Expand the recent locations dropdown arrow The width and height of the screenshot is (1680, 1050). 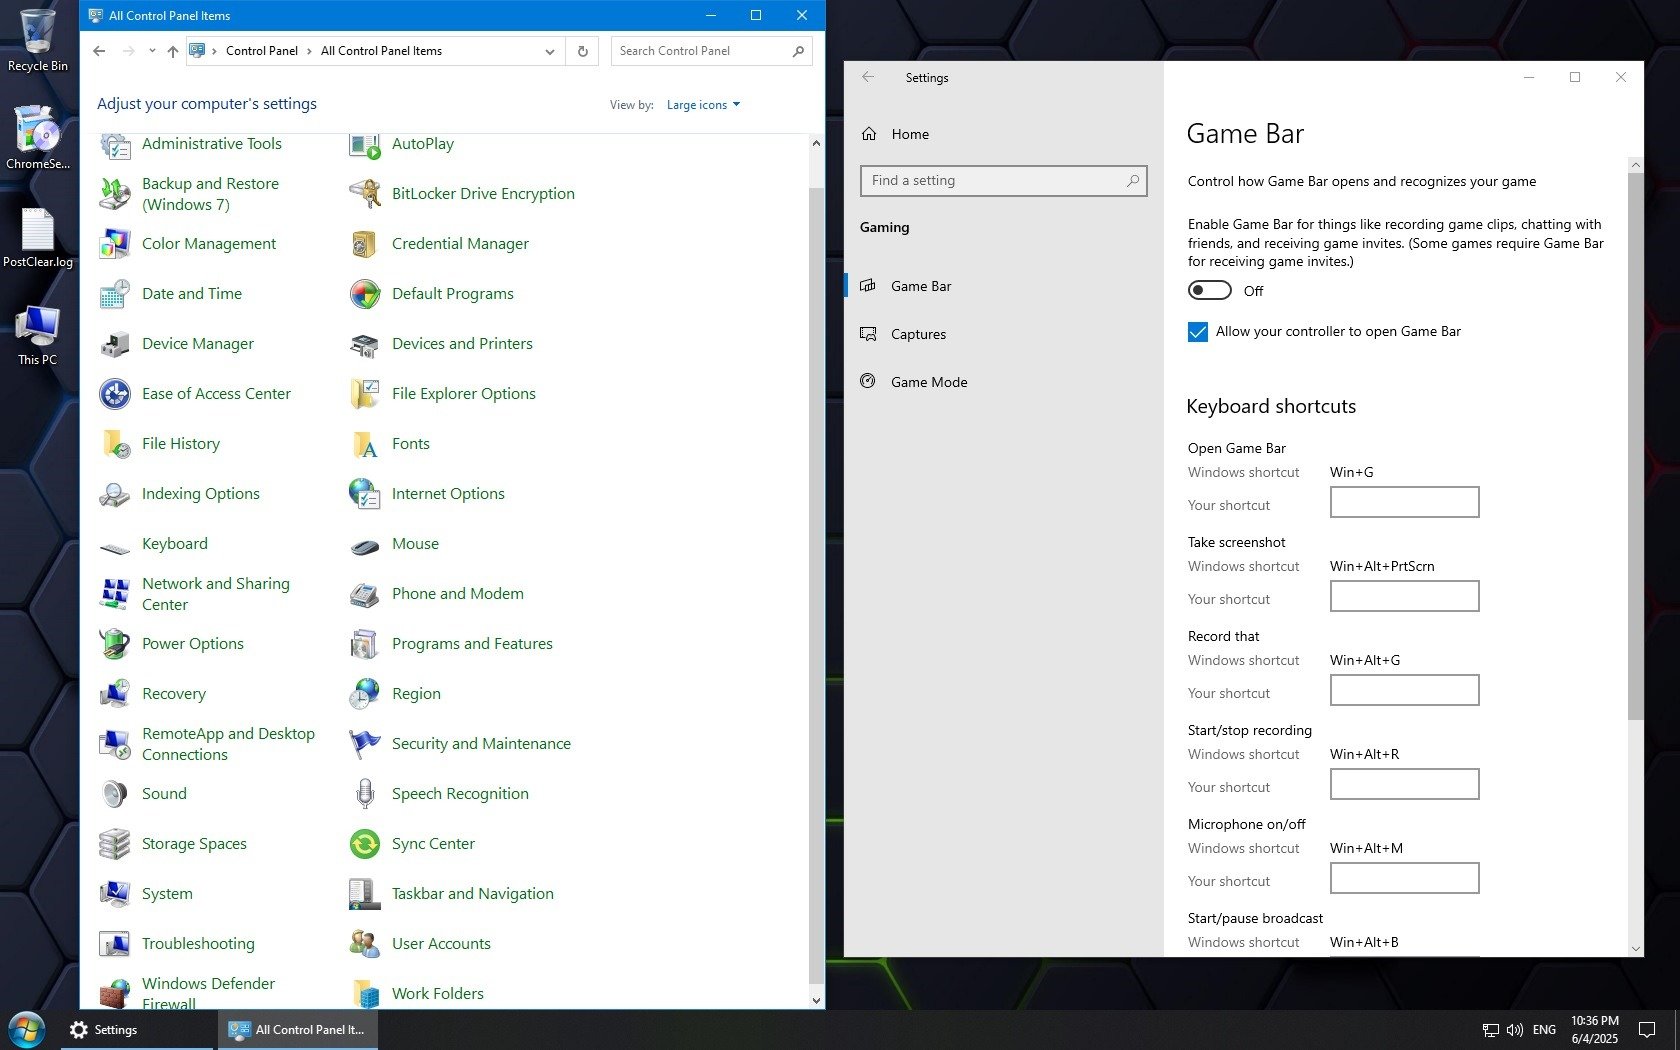(x=152, y=51)
